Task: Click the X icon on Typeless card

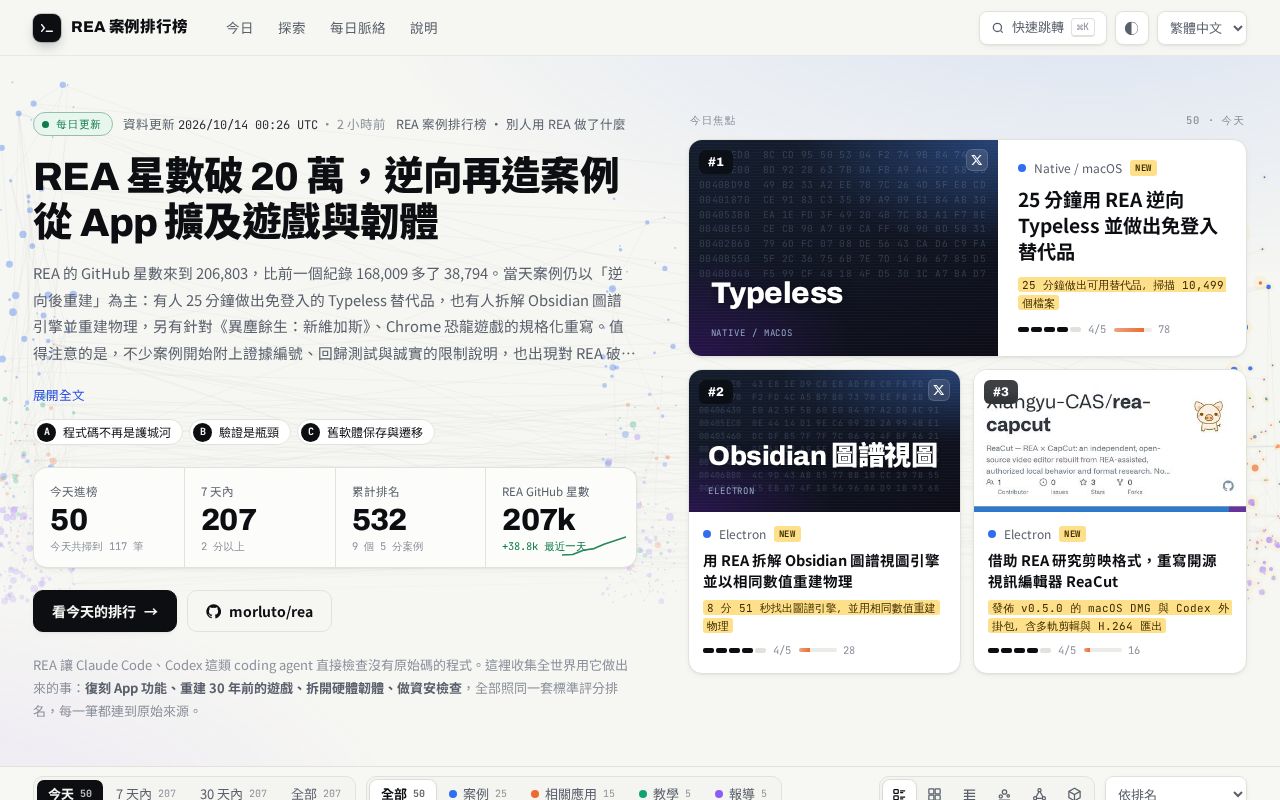Action: (977, 160)
